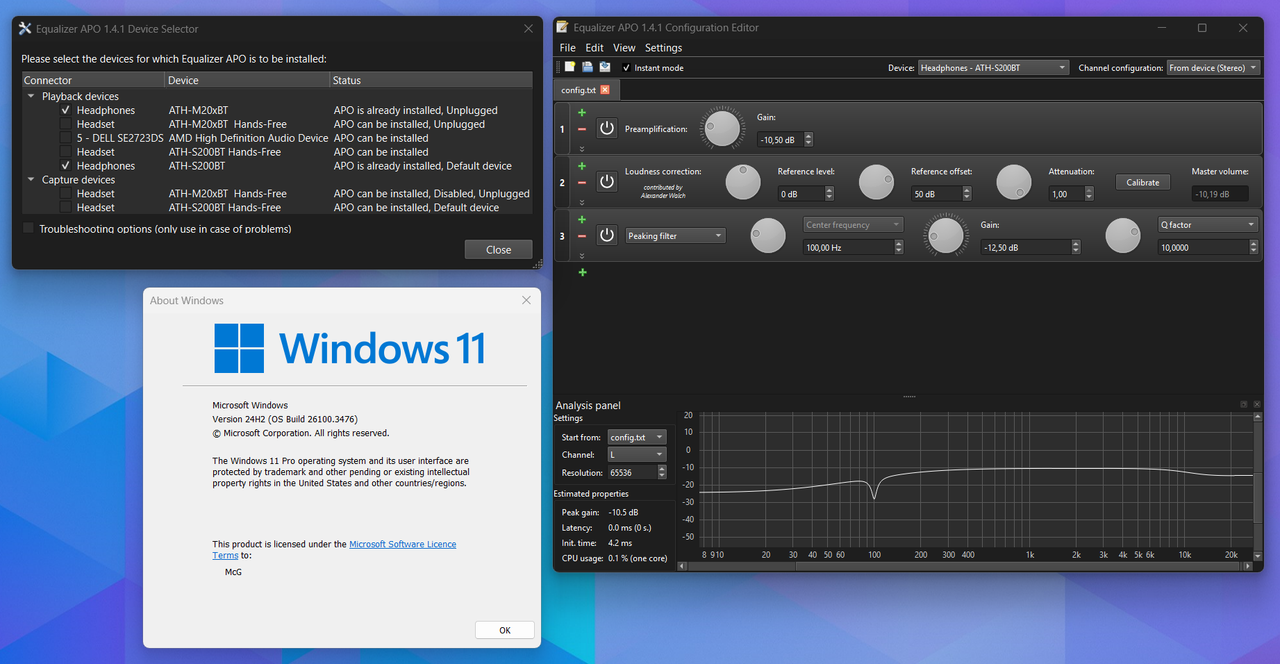Viewport: 1280px width, 664px height.
Task: Click wrench icon in Device Selector title bar
Action: (26, 29)
